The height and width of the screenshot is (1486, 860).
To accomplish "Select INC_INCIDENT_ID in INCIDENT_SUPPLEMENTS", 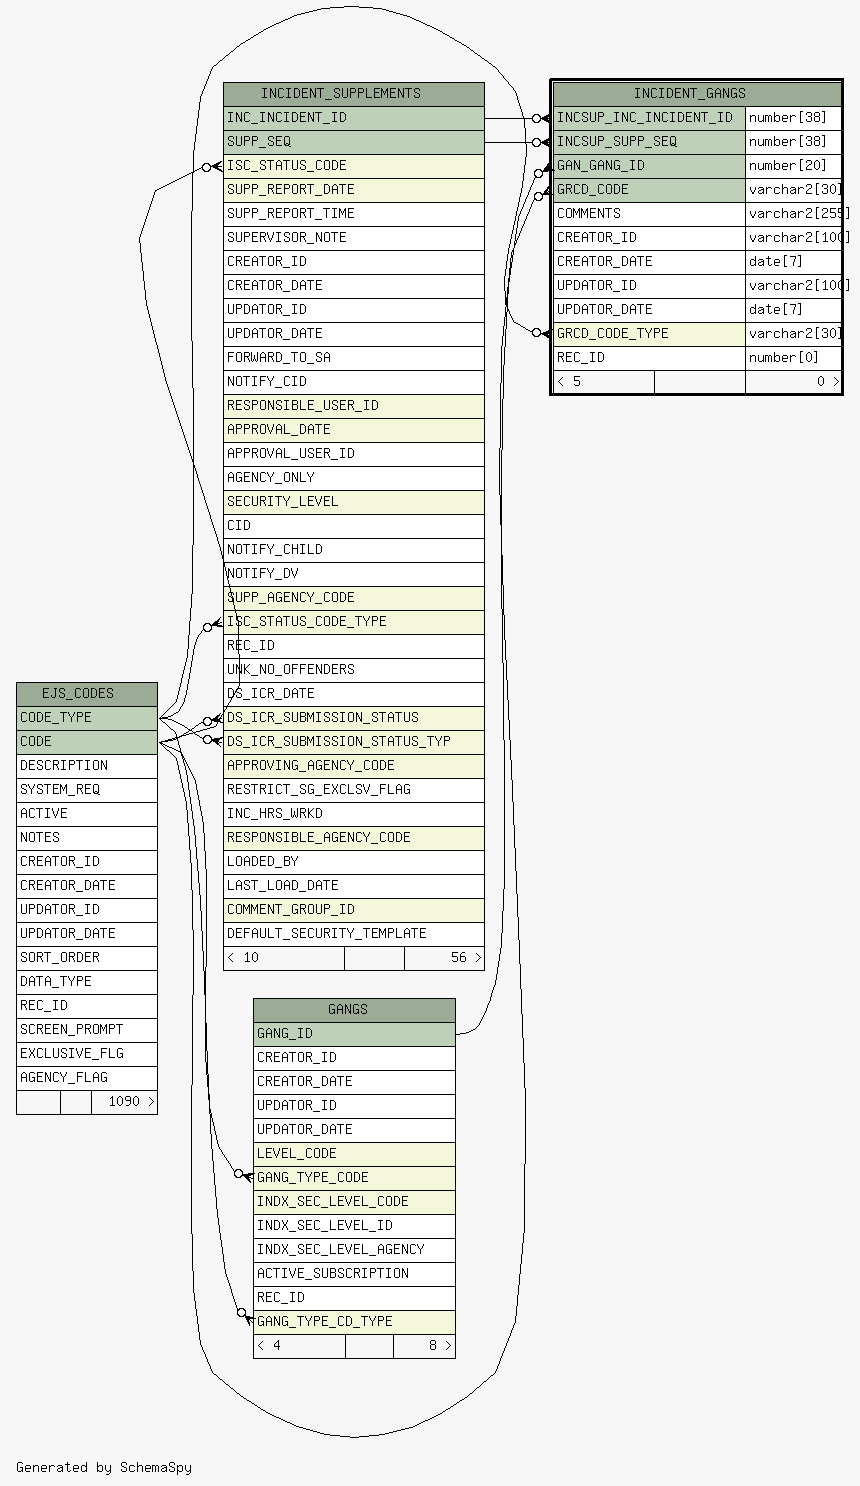I will pos(354,118).
